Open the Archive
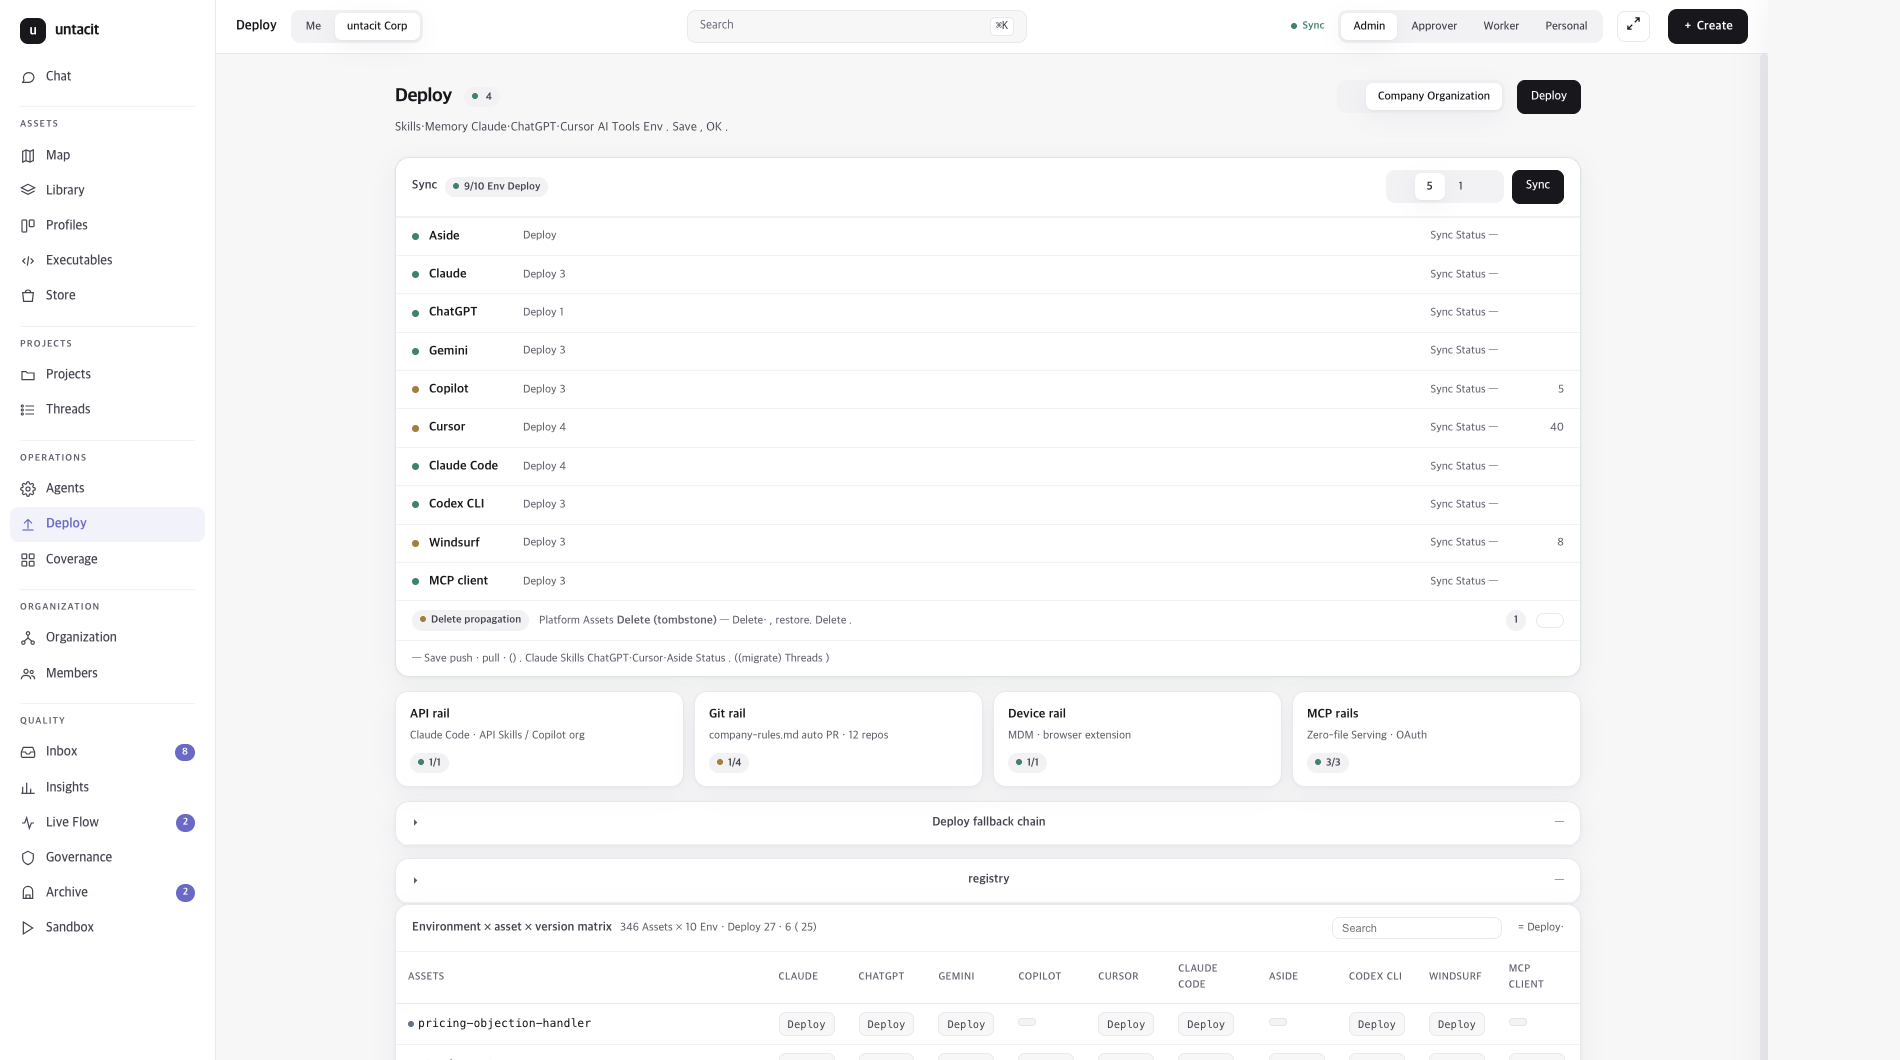1900x1060 pixels. coord(107,892)
